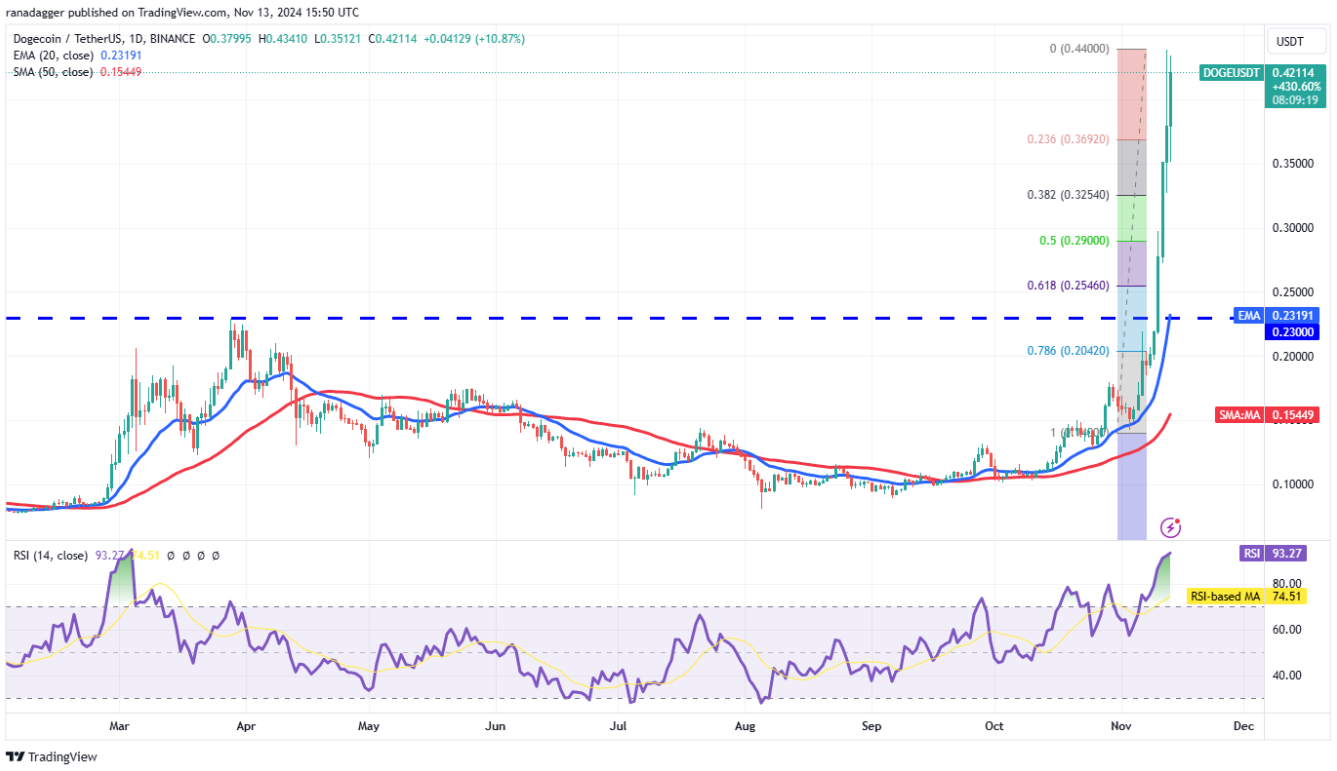The image size is (1337, 771).
Task: Click Nov on the time axis
Action: (x=1119, y=726)
